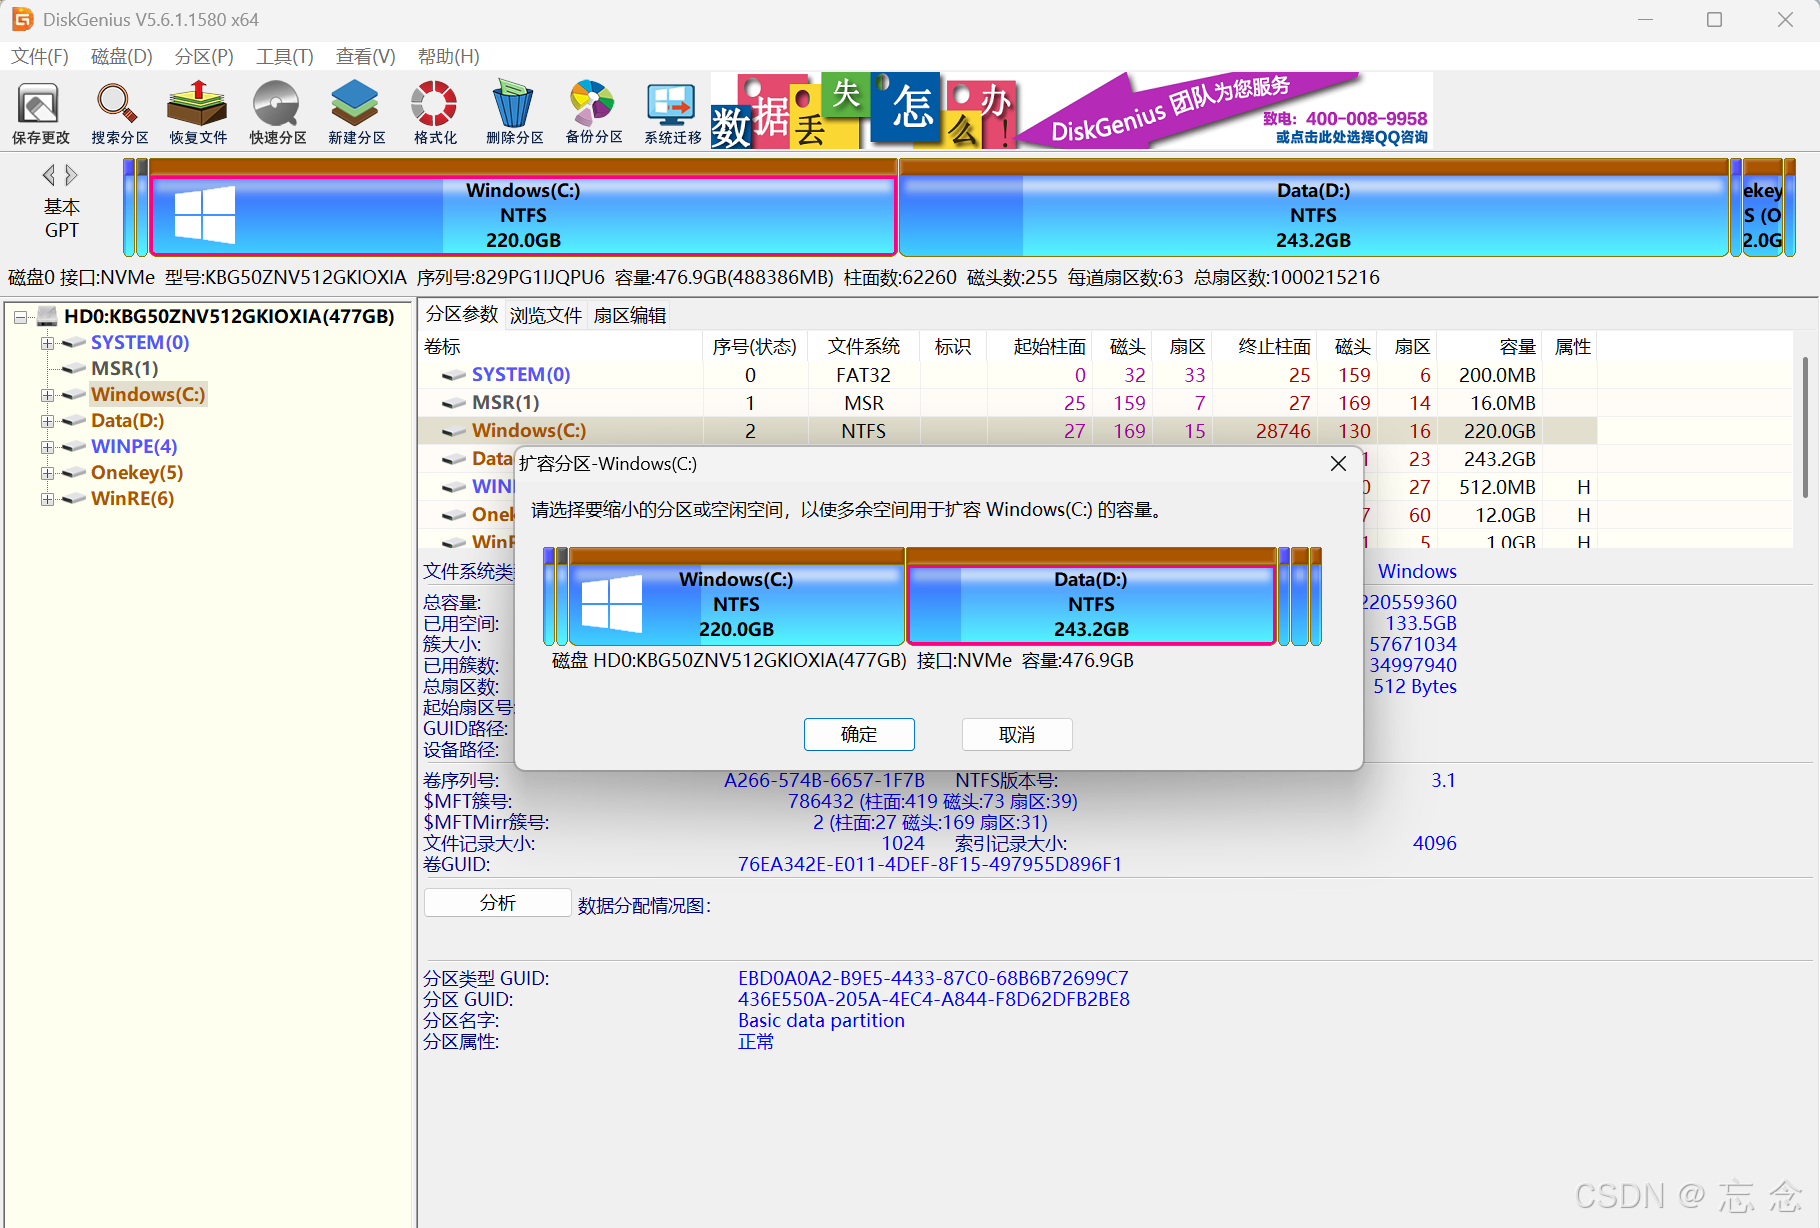Expand the Windows(C:) tree node
Viewport: 1820px width, 1228px height.
(x=47, y=395)
